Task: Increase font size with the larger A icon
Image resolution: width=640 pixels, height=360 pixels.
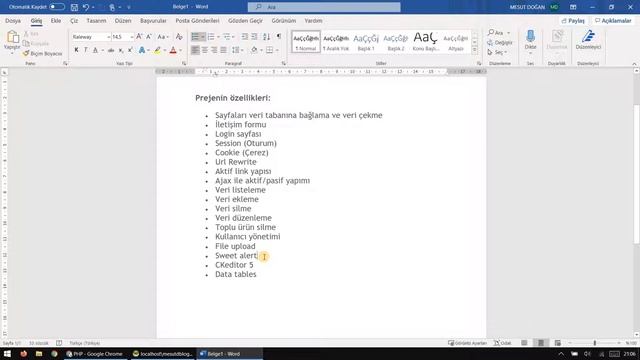Action: point(139,37)
